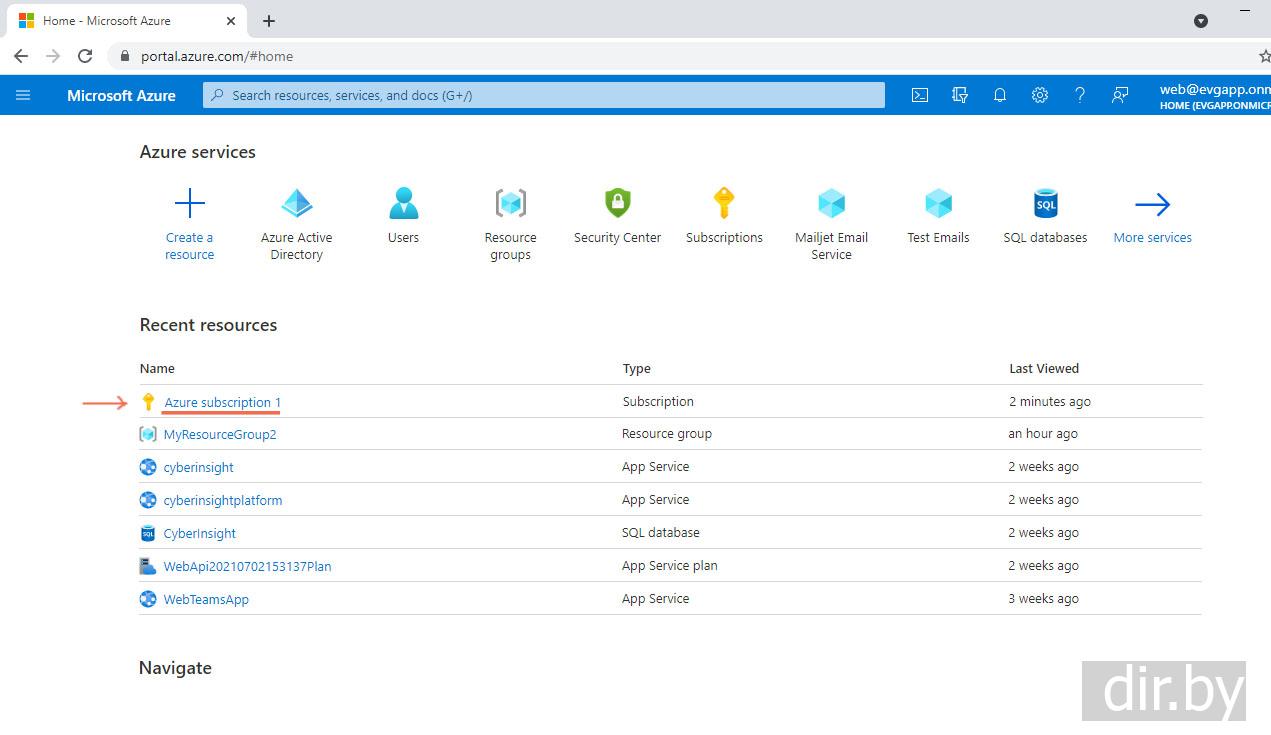The width and height of the screenshot is (1271, 735).
Task: Open the feedback icon in header
Action: point(1120,95)
